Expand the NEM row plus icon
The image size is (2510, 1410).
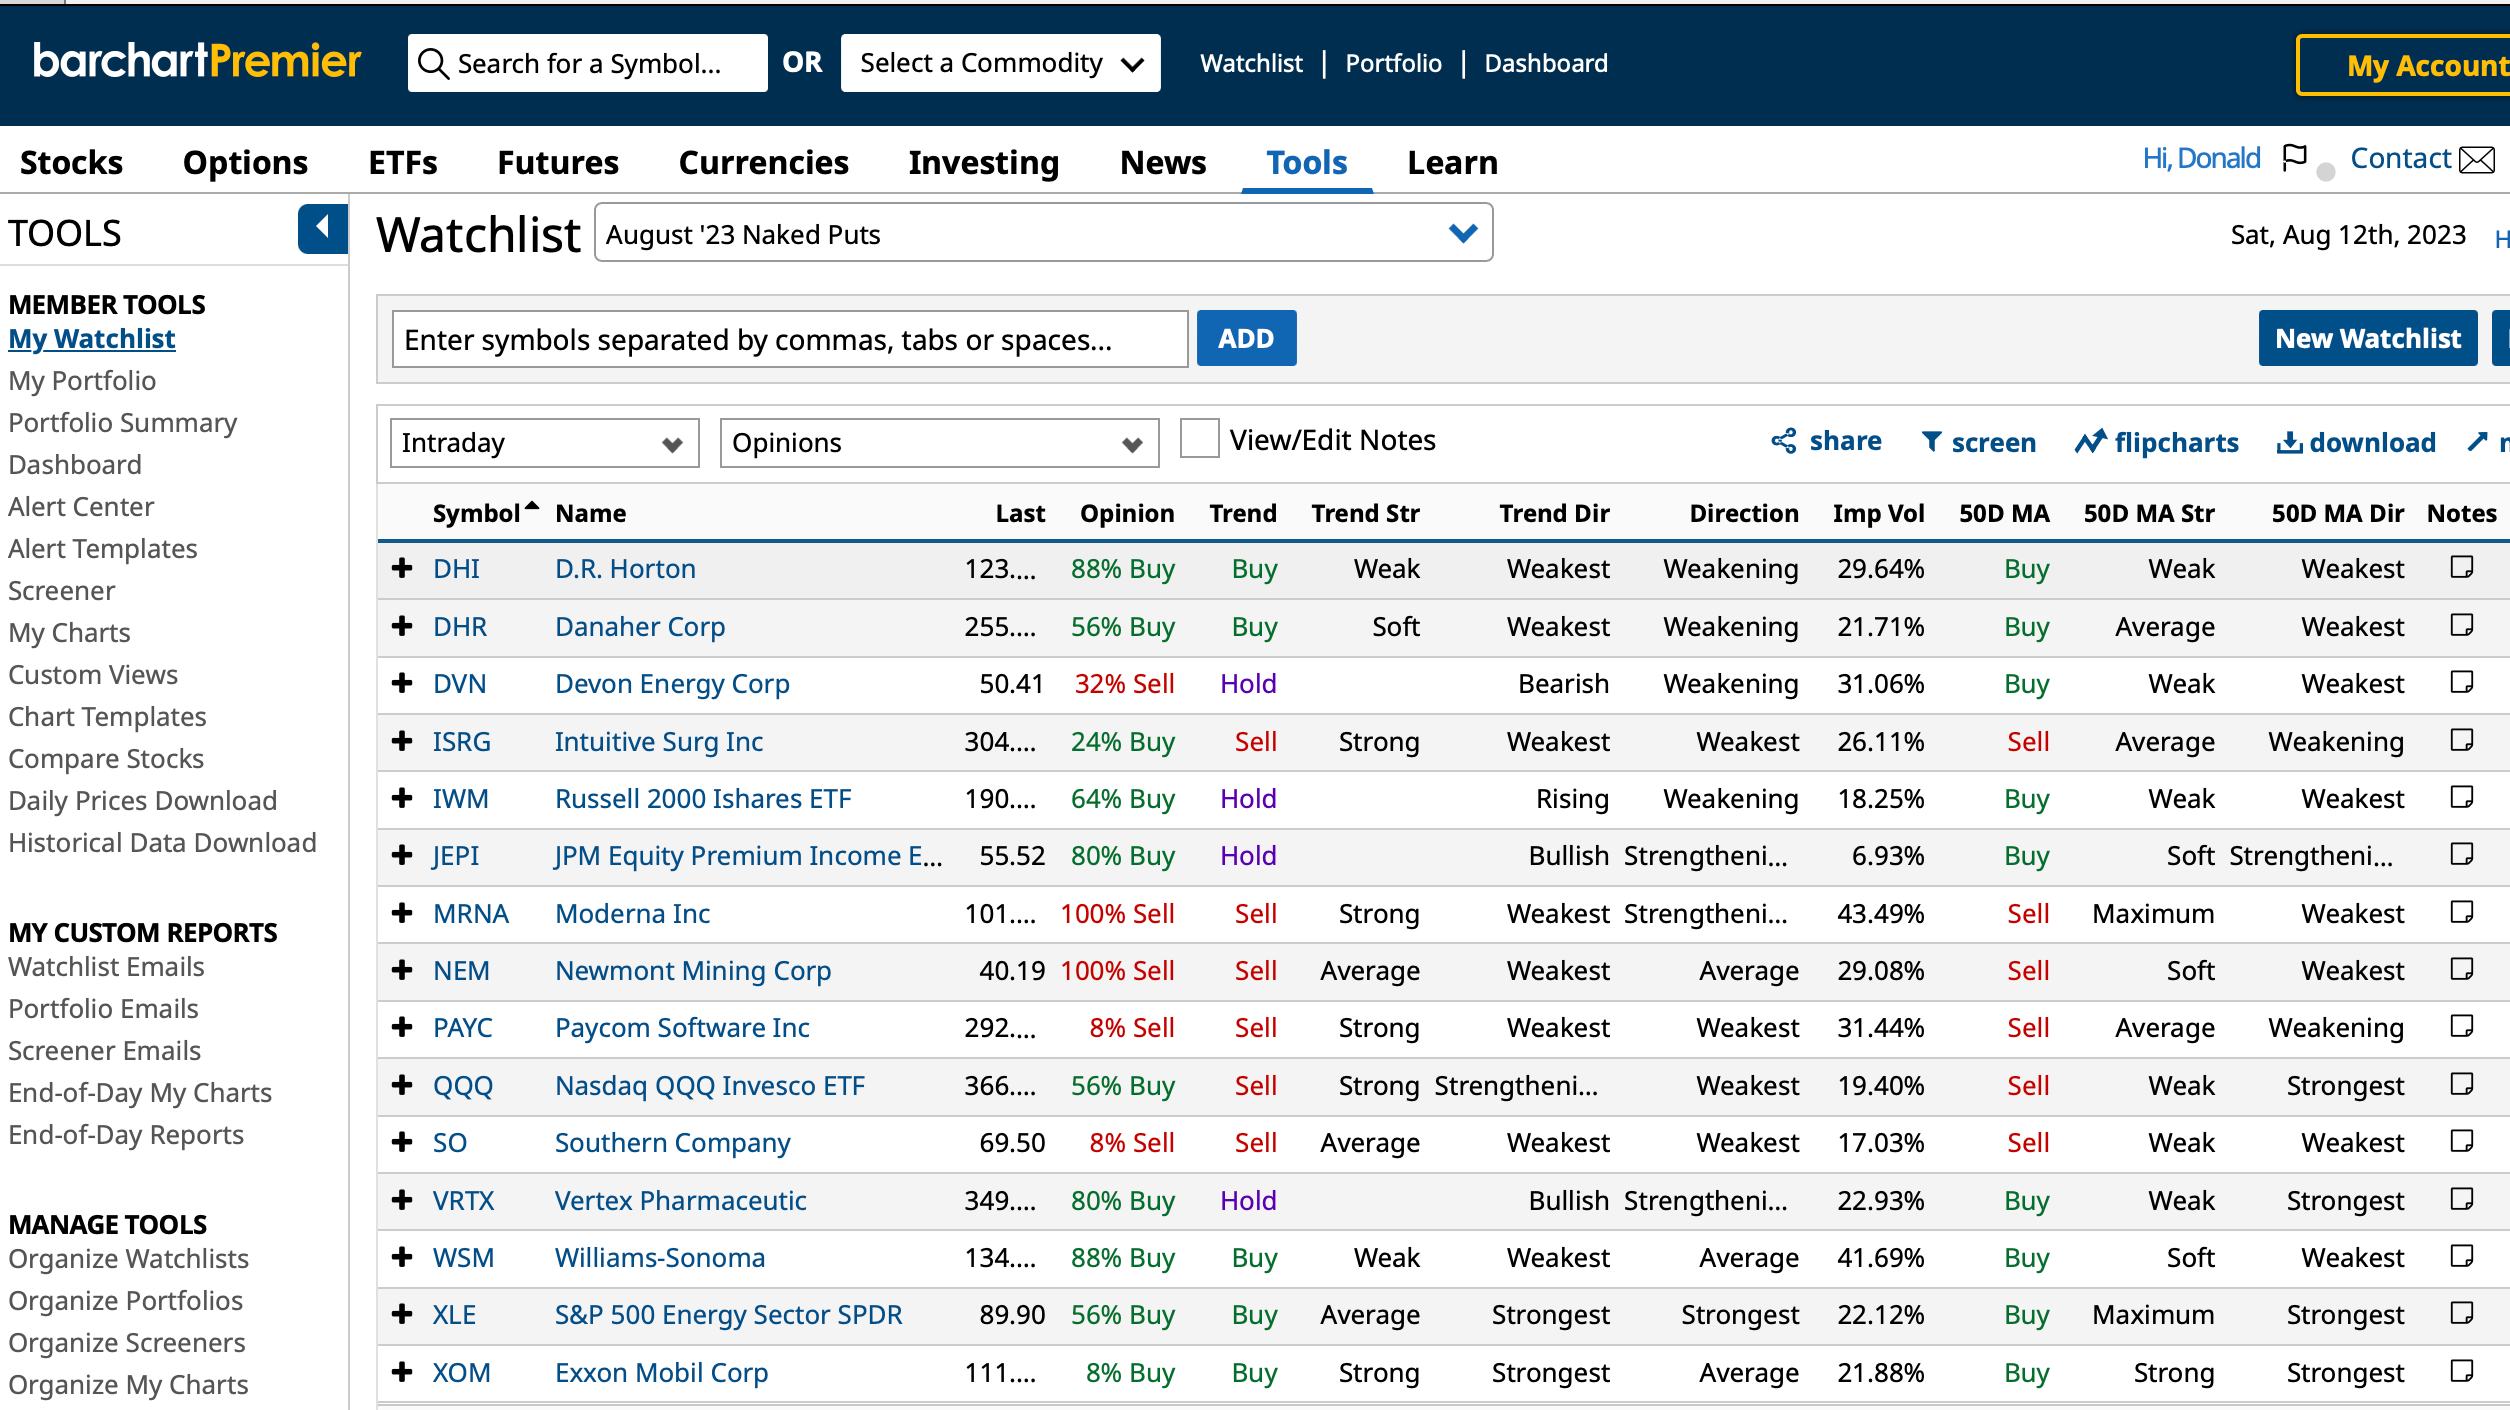pyautogui.click(x=402, y=970)
